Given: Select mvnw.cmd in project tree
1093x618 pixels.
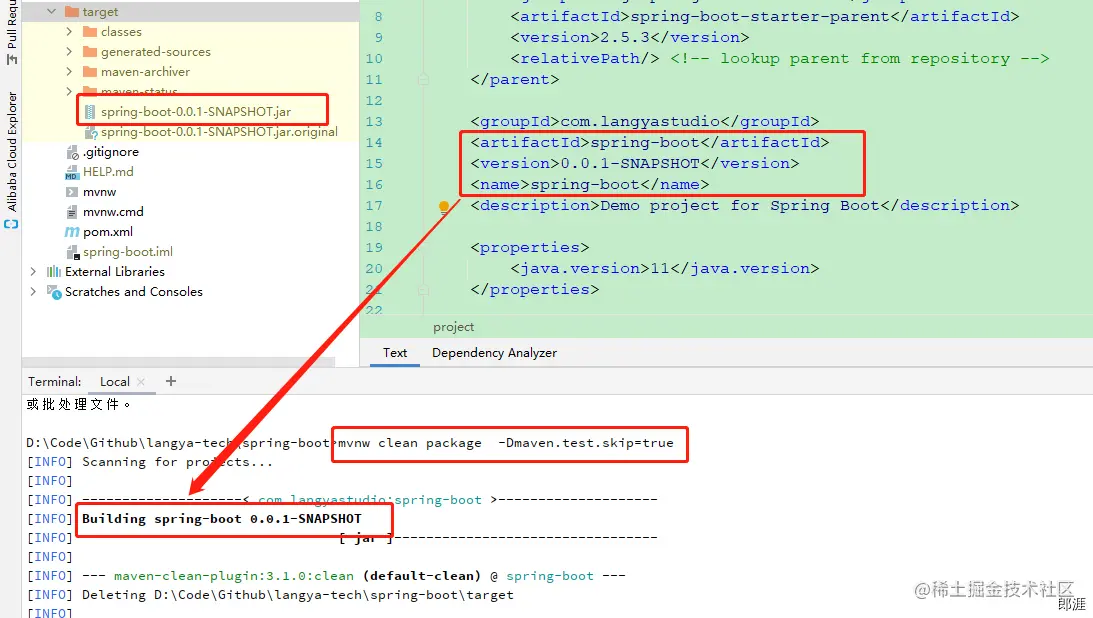Looking at the screenshot, I should [x=113, y=212].
